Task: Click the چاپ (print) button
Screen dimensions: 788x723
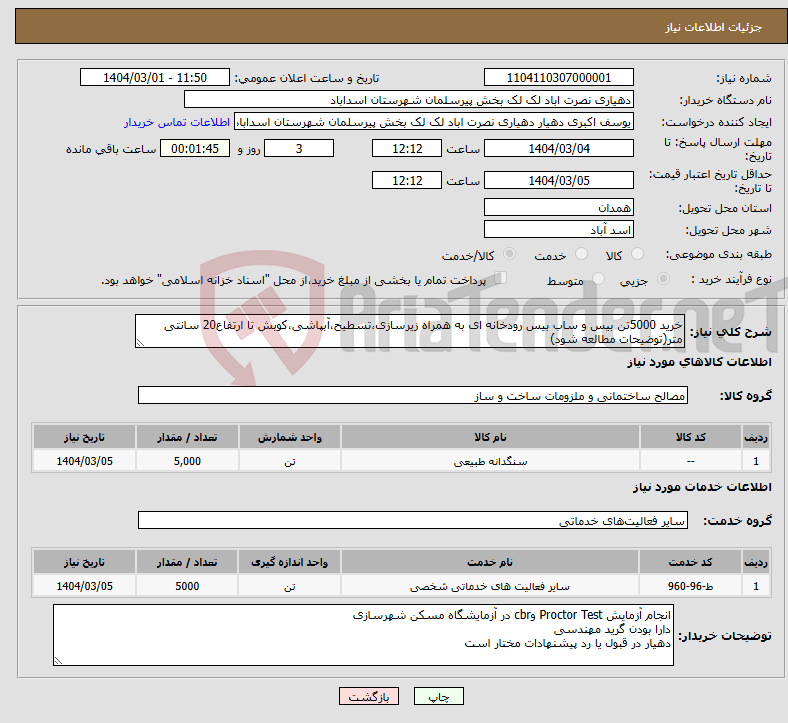Action: coord(438,696)
